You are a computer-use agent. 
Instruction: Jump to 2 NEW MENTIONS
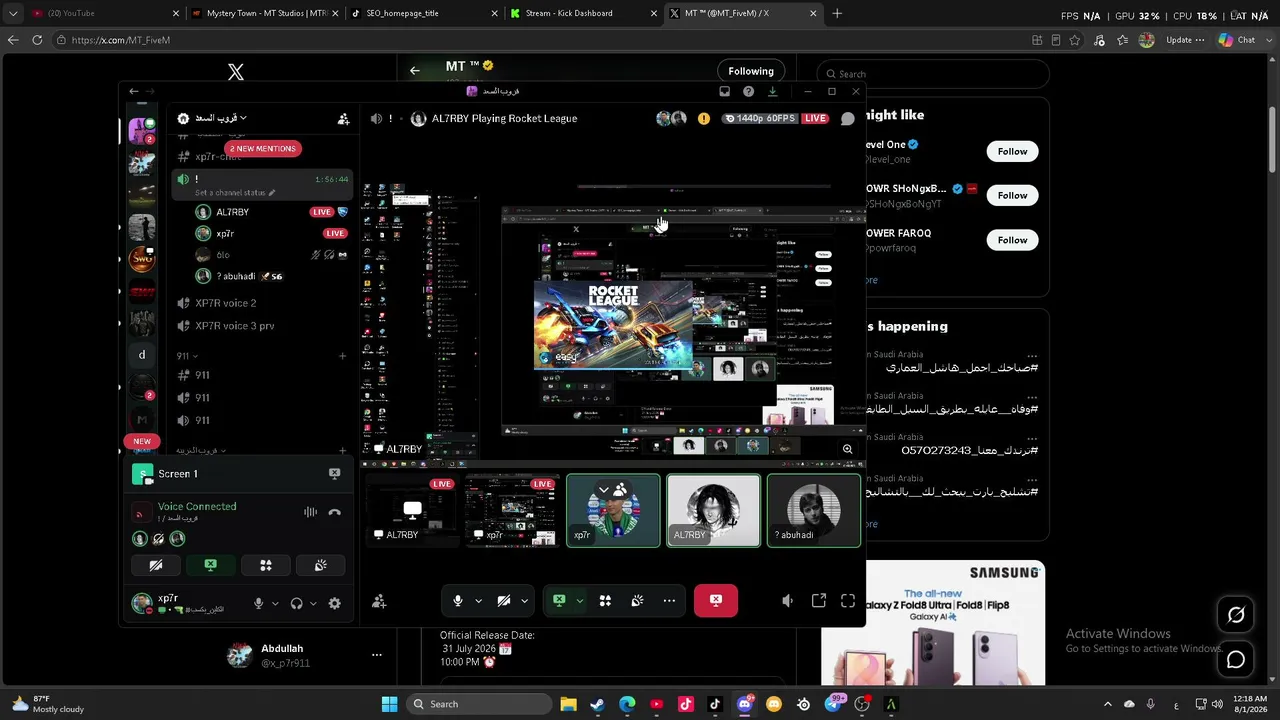coord(263,148)
